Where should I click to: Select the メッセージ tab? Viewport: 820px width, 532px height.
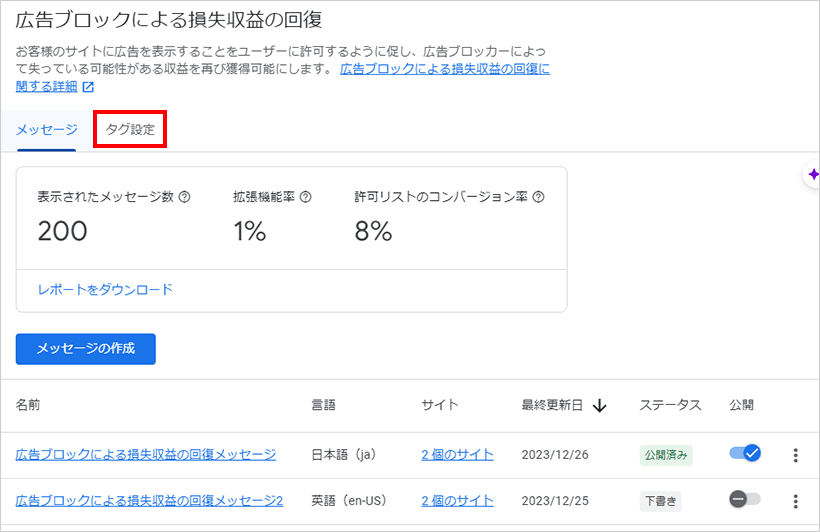click(x=47, y=130)
